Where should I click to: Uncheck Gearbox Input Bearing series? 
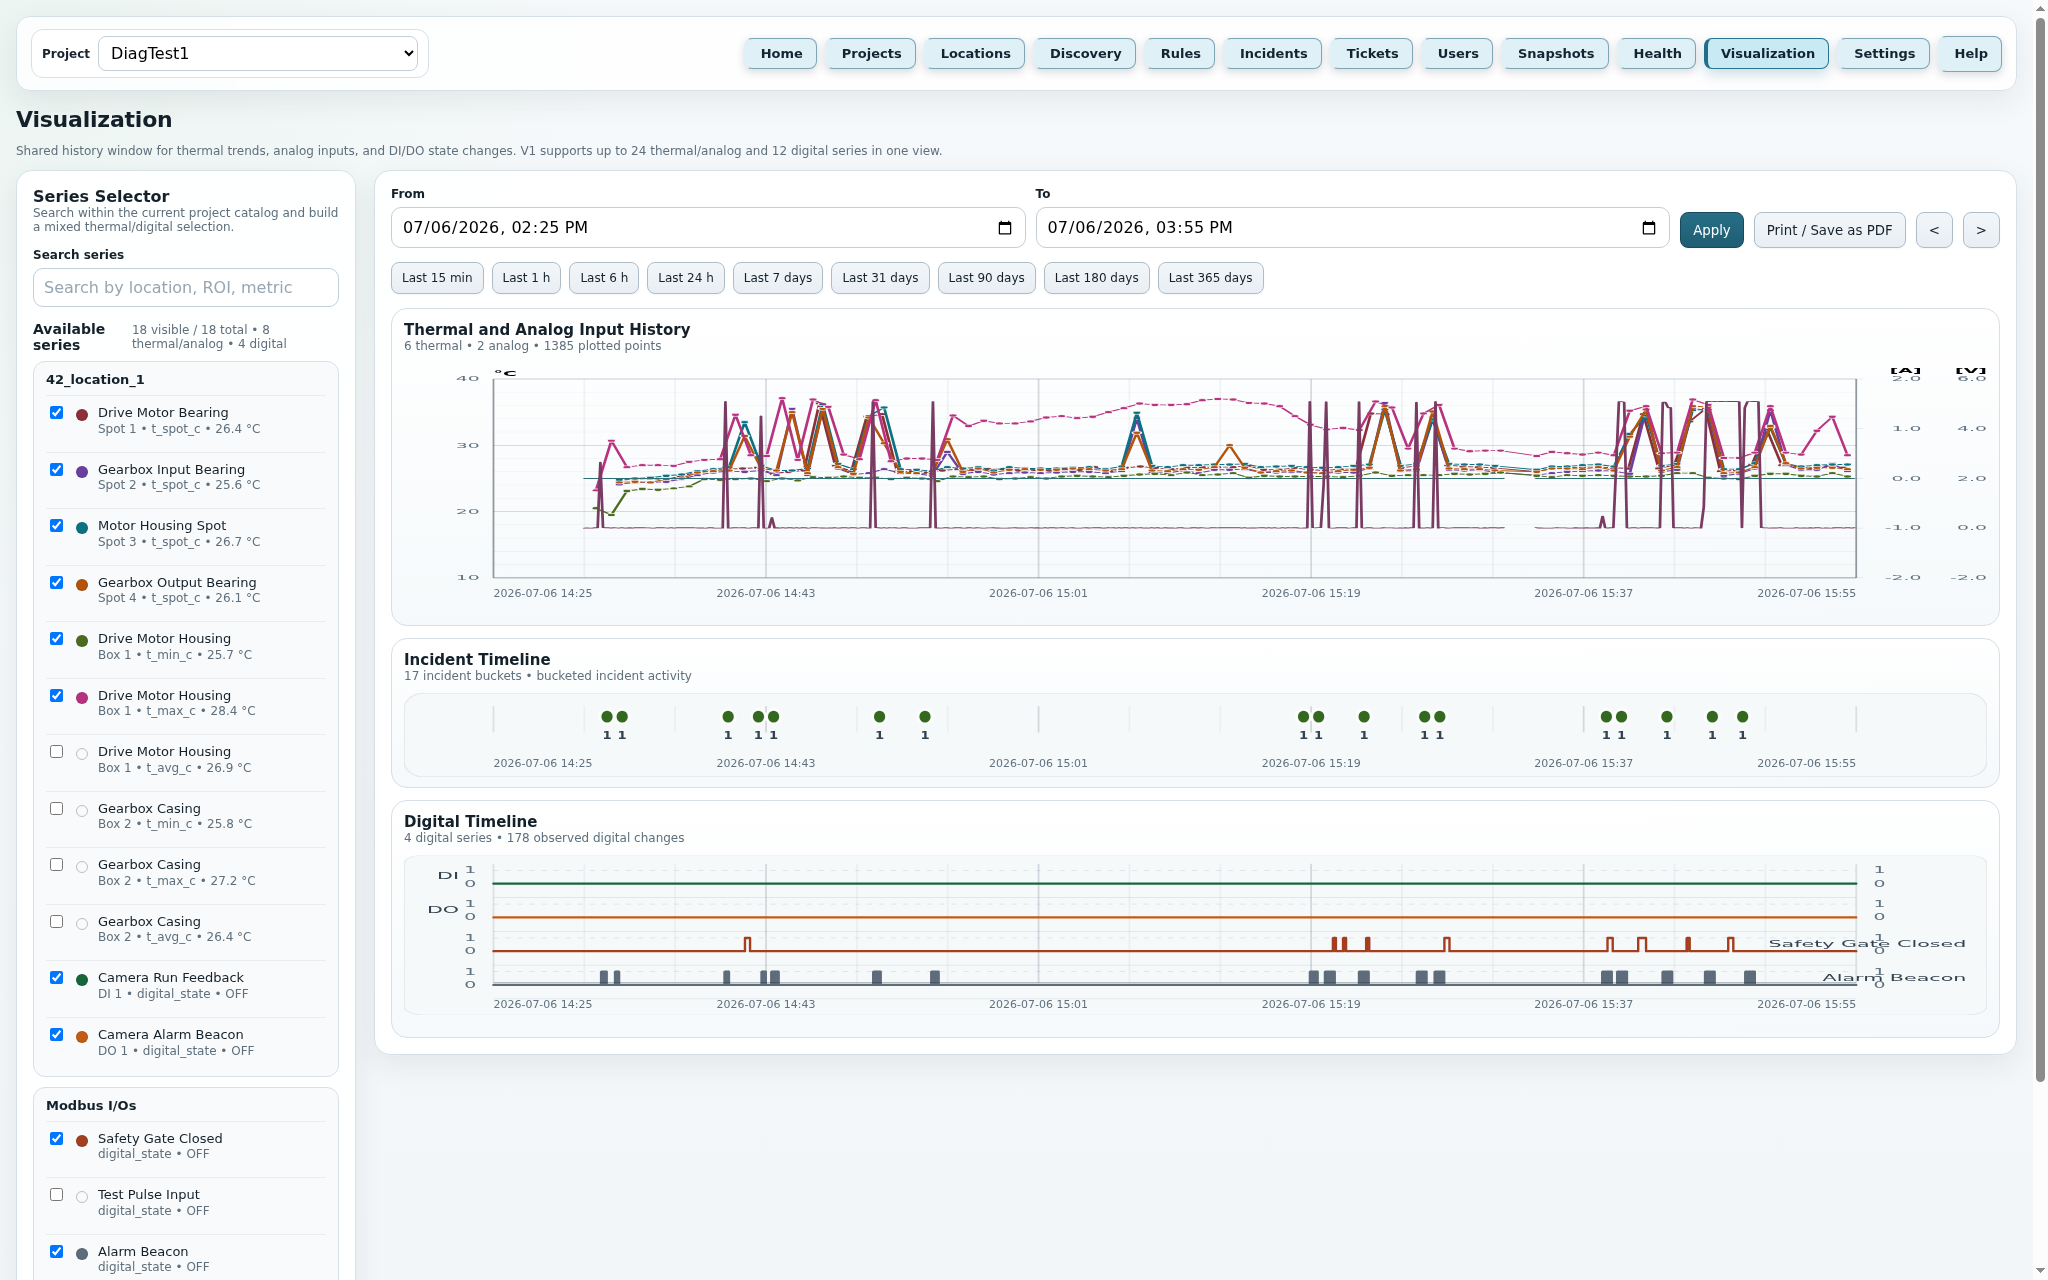pyautogui.click(x=56, y=470)
